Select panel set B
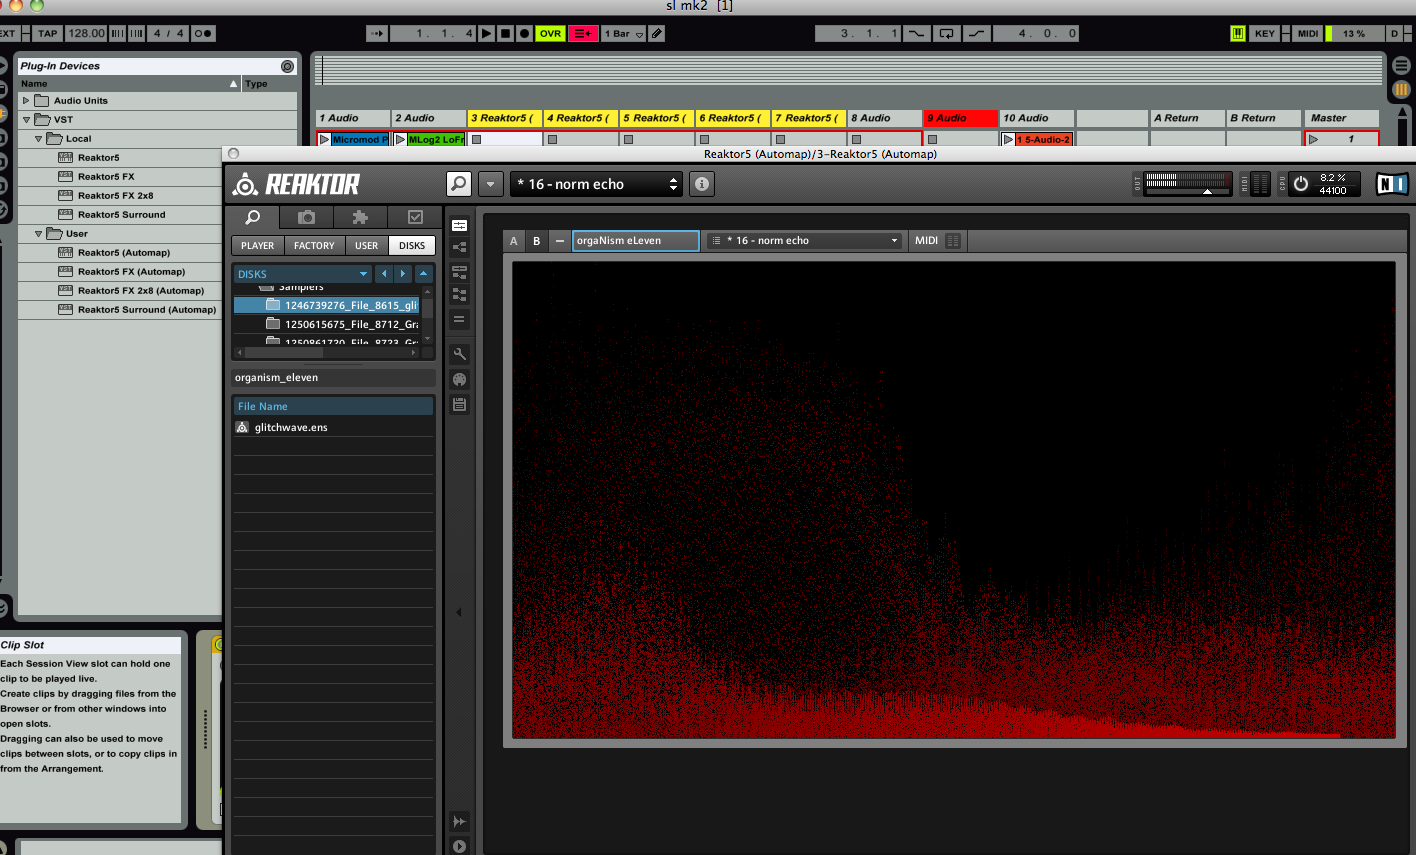 coord(537,241)
